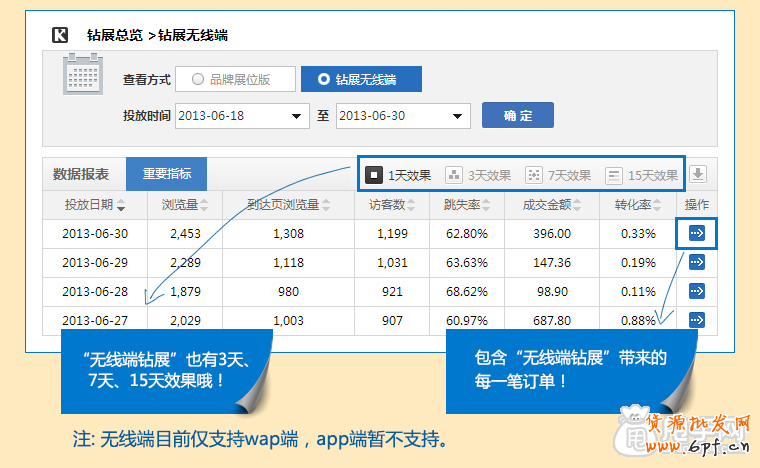This screenshot has height=468, width=760.
Task: Click 到达页浏览量 value 980
Action: 288,292
